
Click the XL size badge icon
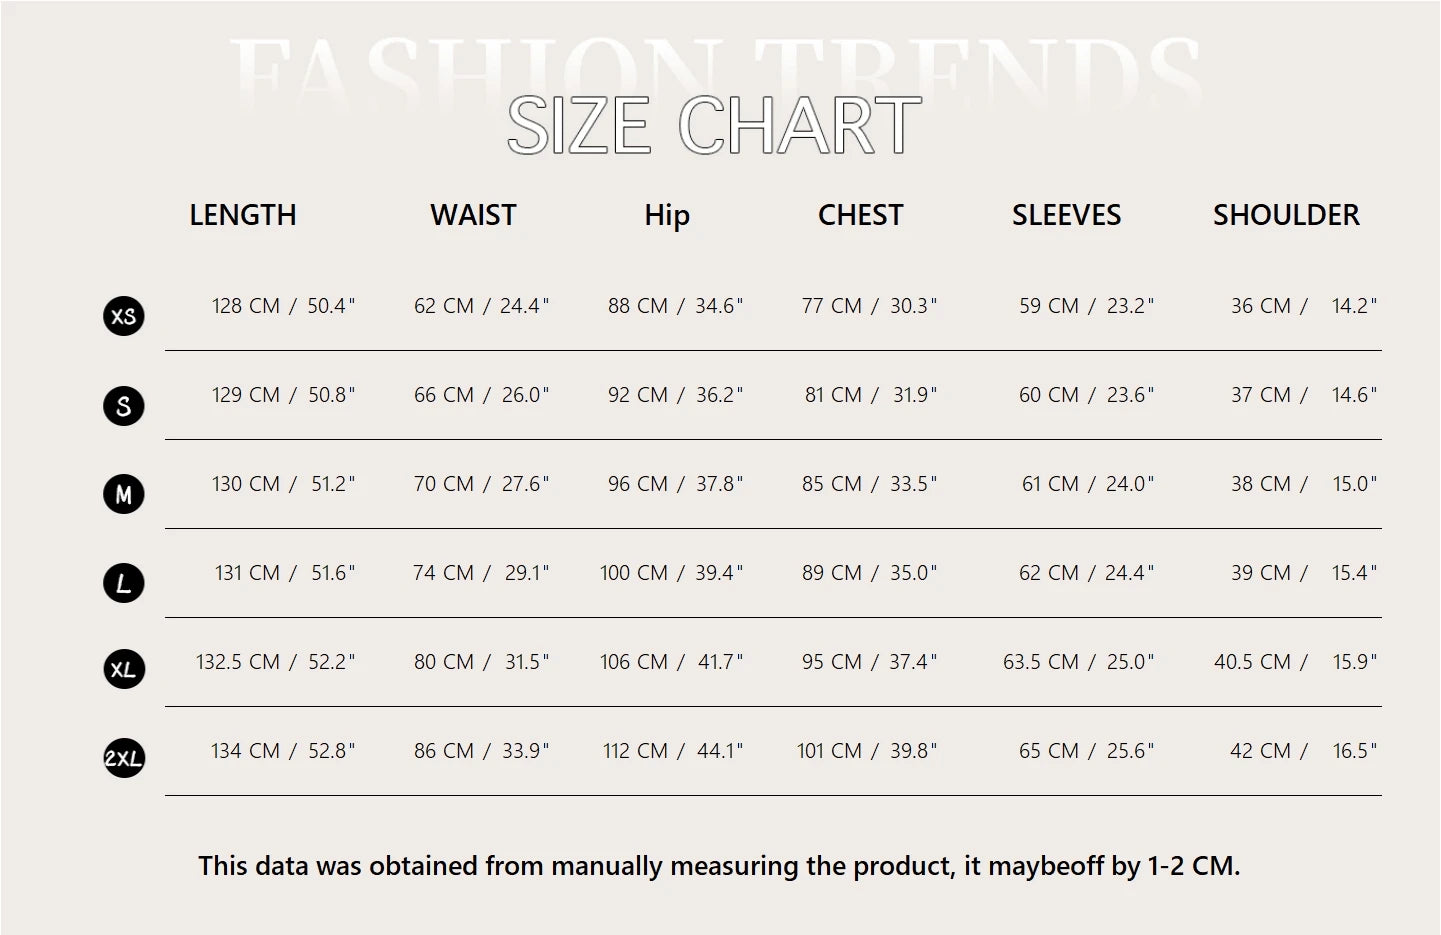124,669
